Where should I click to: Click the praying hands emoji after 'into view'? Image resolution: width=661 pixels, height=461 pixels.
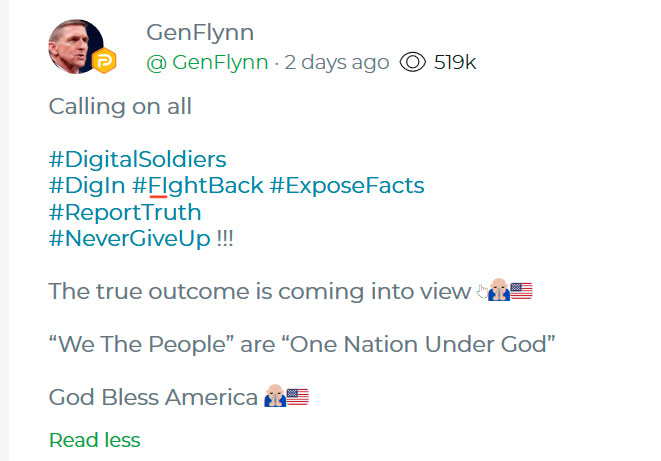tap(497, 292)
